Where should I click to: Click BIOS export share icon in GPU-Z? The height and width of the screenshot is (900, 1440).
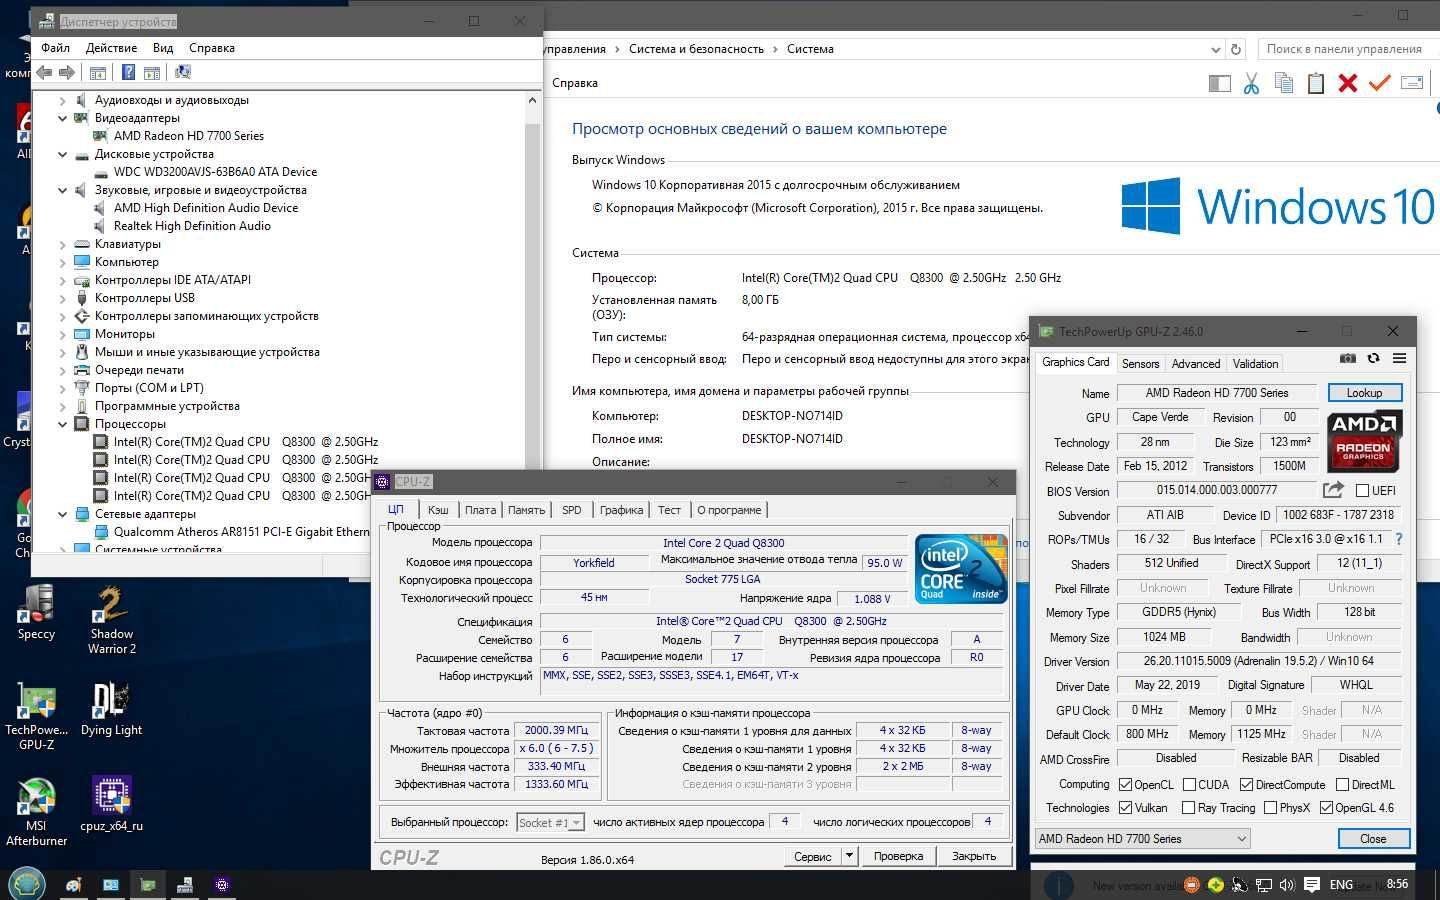1333,490
